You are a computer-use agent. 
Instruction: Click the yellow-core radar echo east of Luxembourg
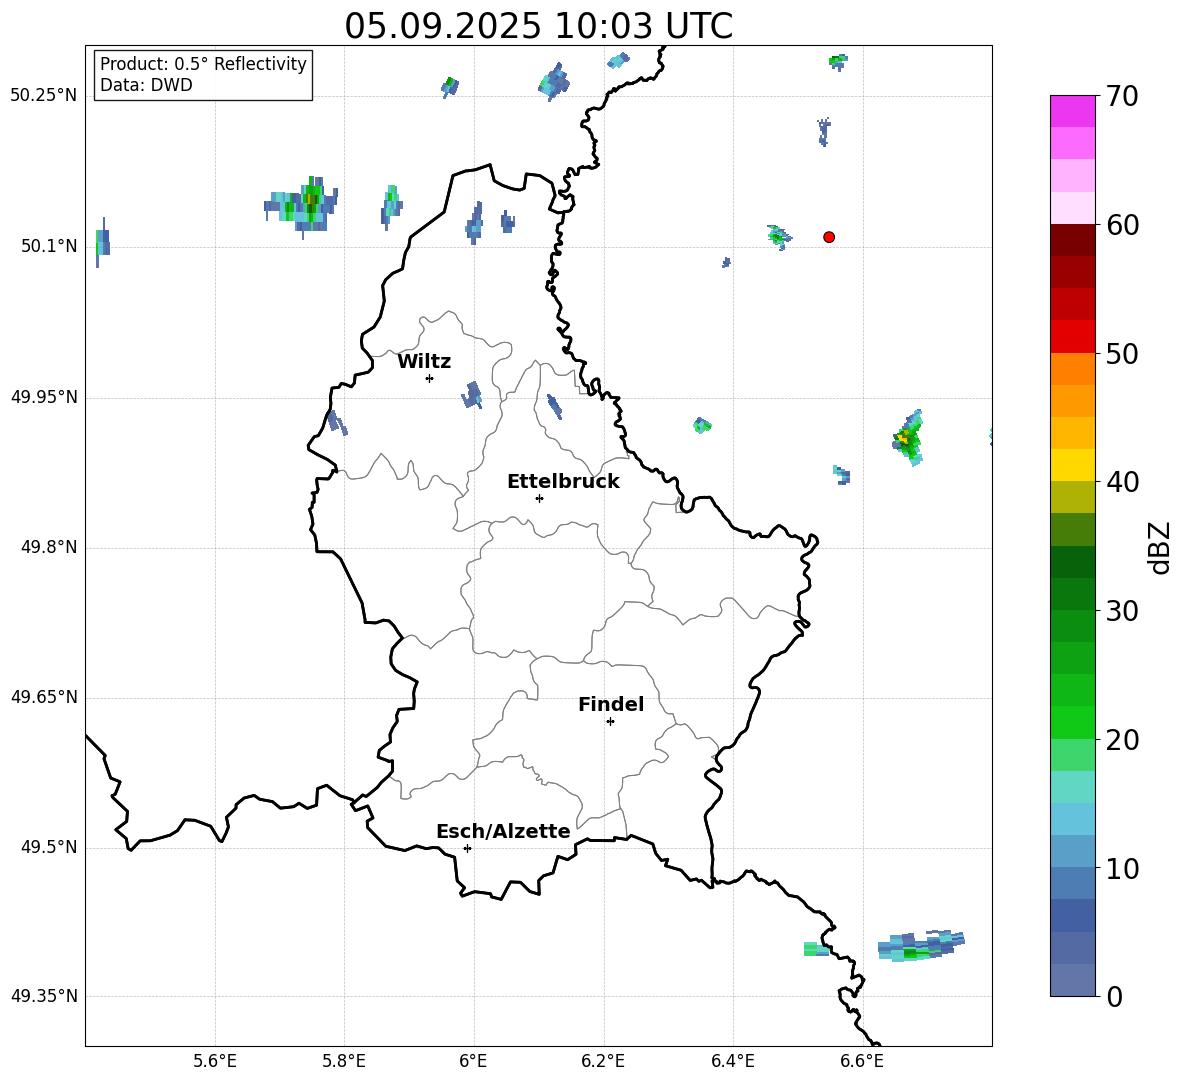(x=907, y=438)
